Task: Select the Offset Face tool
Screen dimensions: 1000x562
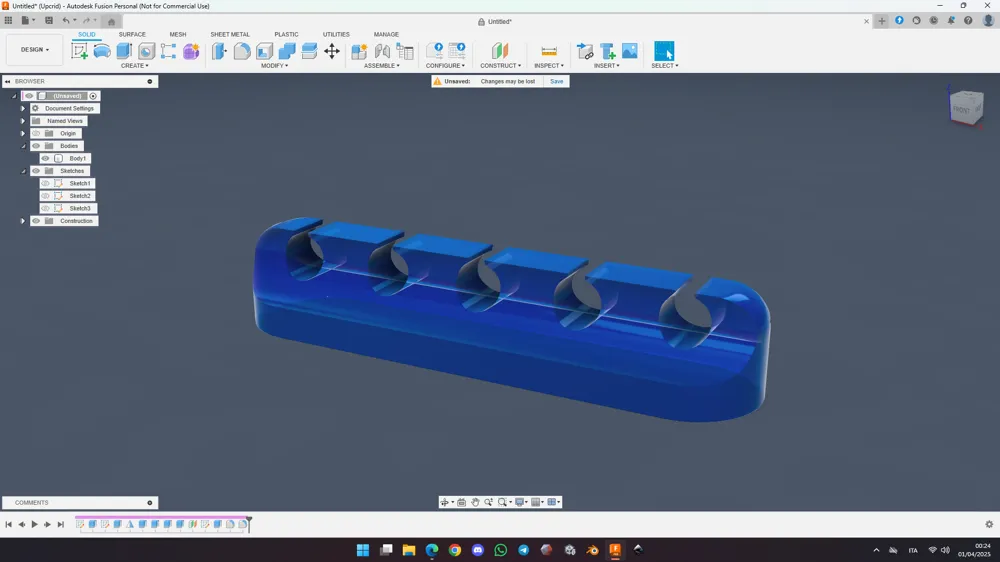Action: pos(309,51)
